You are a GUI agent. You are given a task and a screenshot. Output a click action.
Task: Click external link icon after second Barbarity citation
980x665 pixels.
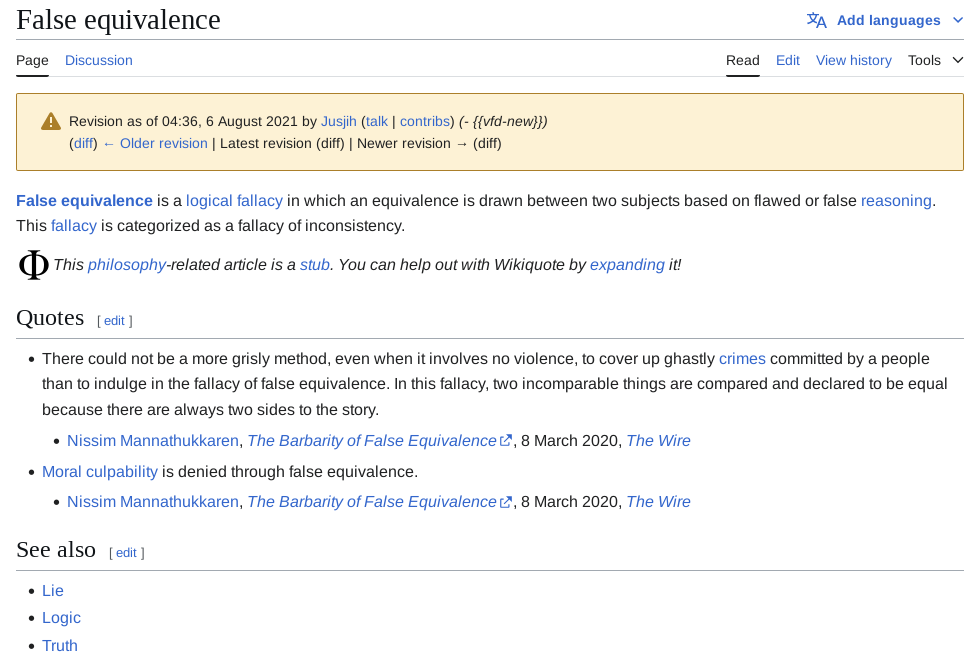pyautogui.click(x=506, y=502)
